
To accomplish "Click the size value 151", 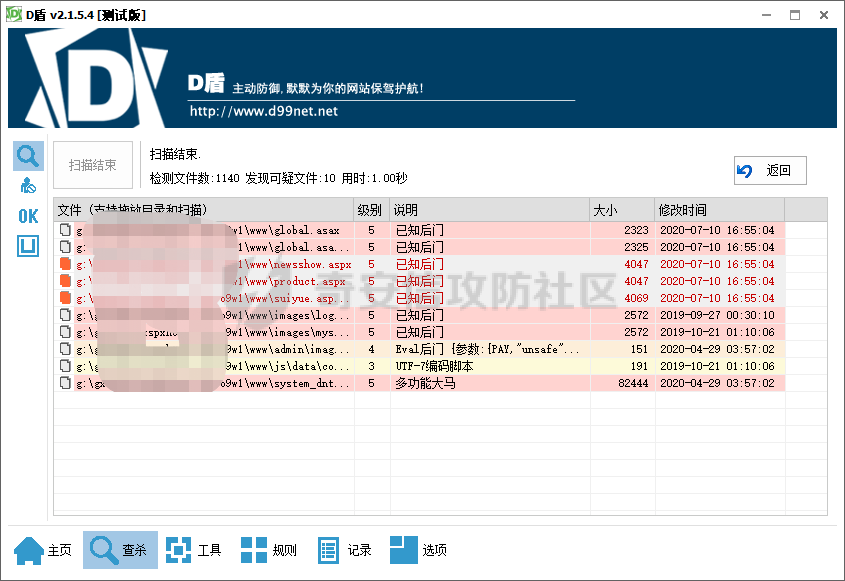I will [x=639, y=349].
